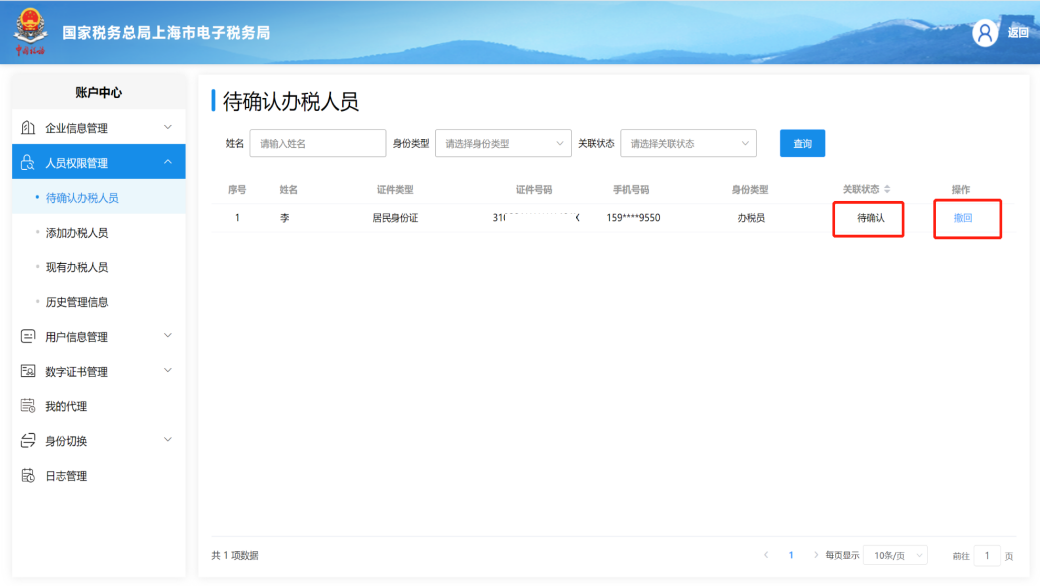Expand the 企业信息管理 chevron
This screenshot has width=1040, height=586.
tap(168, 127)
